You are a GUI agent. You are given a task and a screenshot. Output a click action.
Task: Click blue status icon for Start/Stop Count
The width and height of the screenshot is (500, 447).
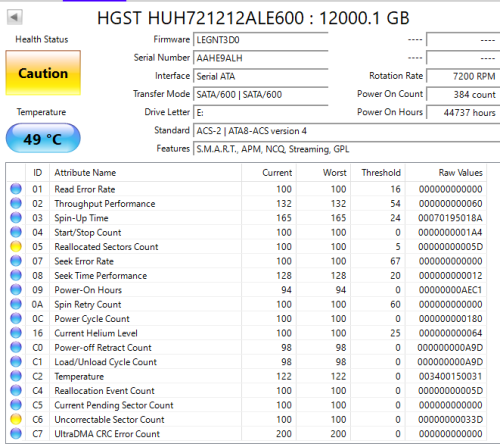(x=16, y=232)
